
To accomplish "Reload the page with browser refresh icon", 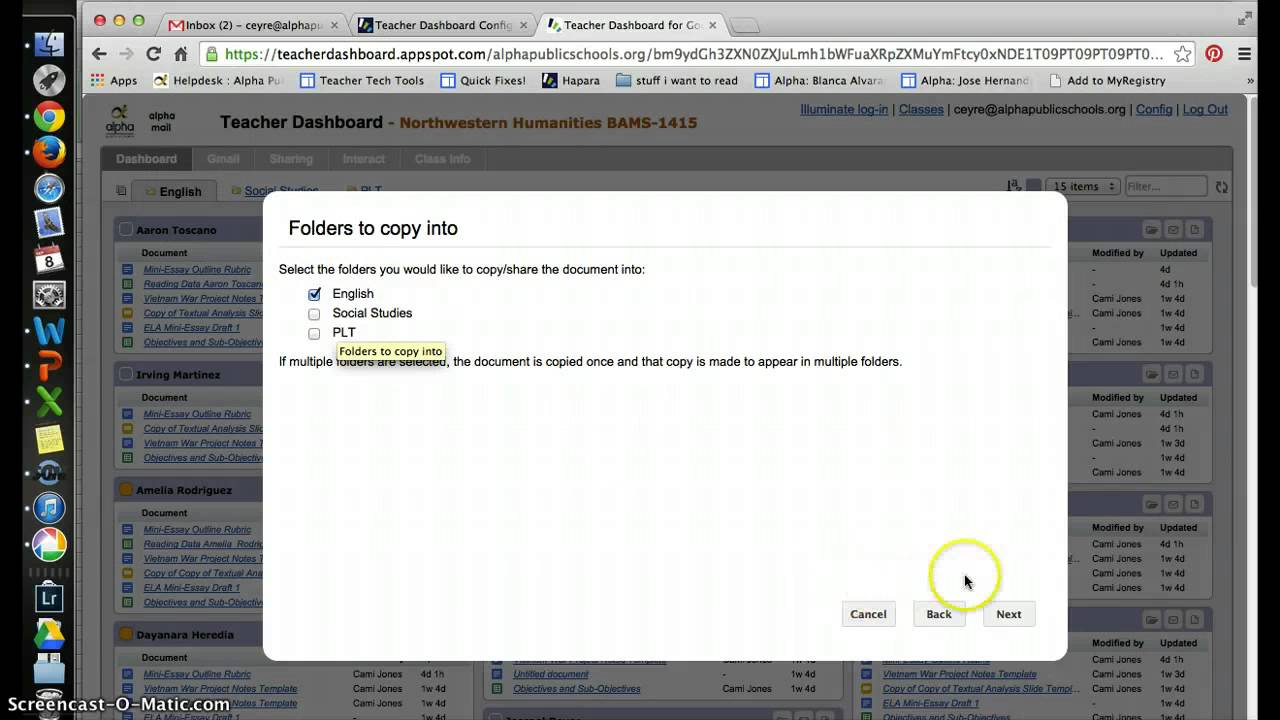I will (x=153, y=54).
